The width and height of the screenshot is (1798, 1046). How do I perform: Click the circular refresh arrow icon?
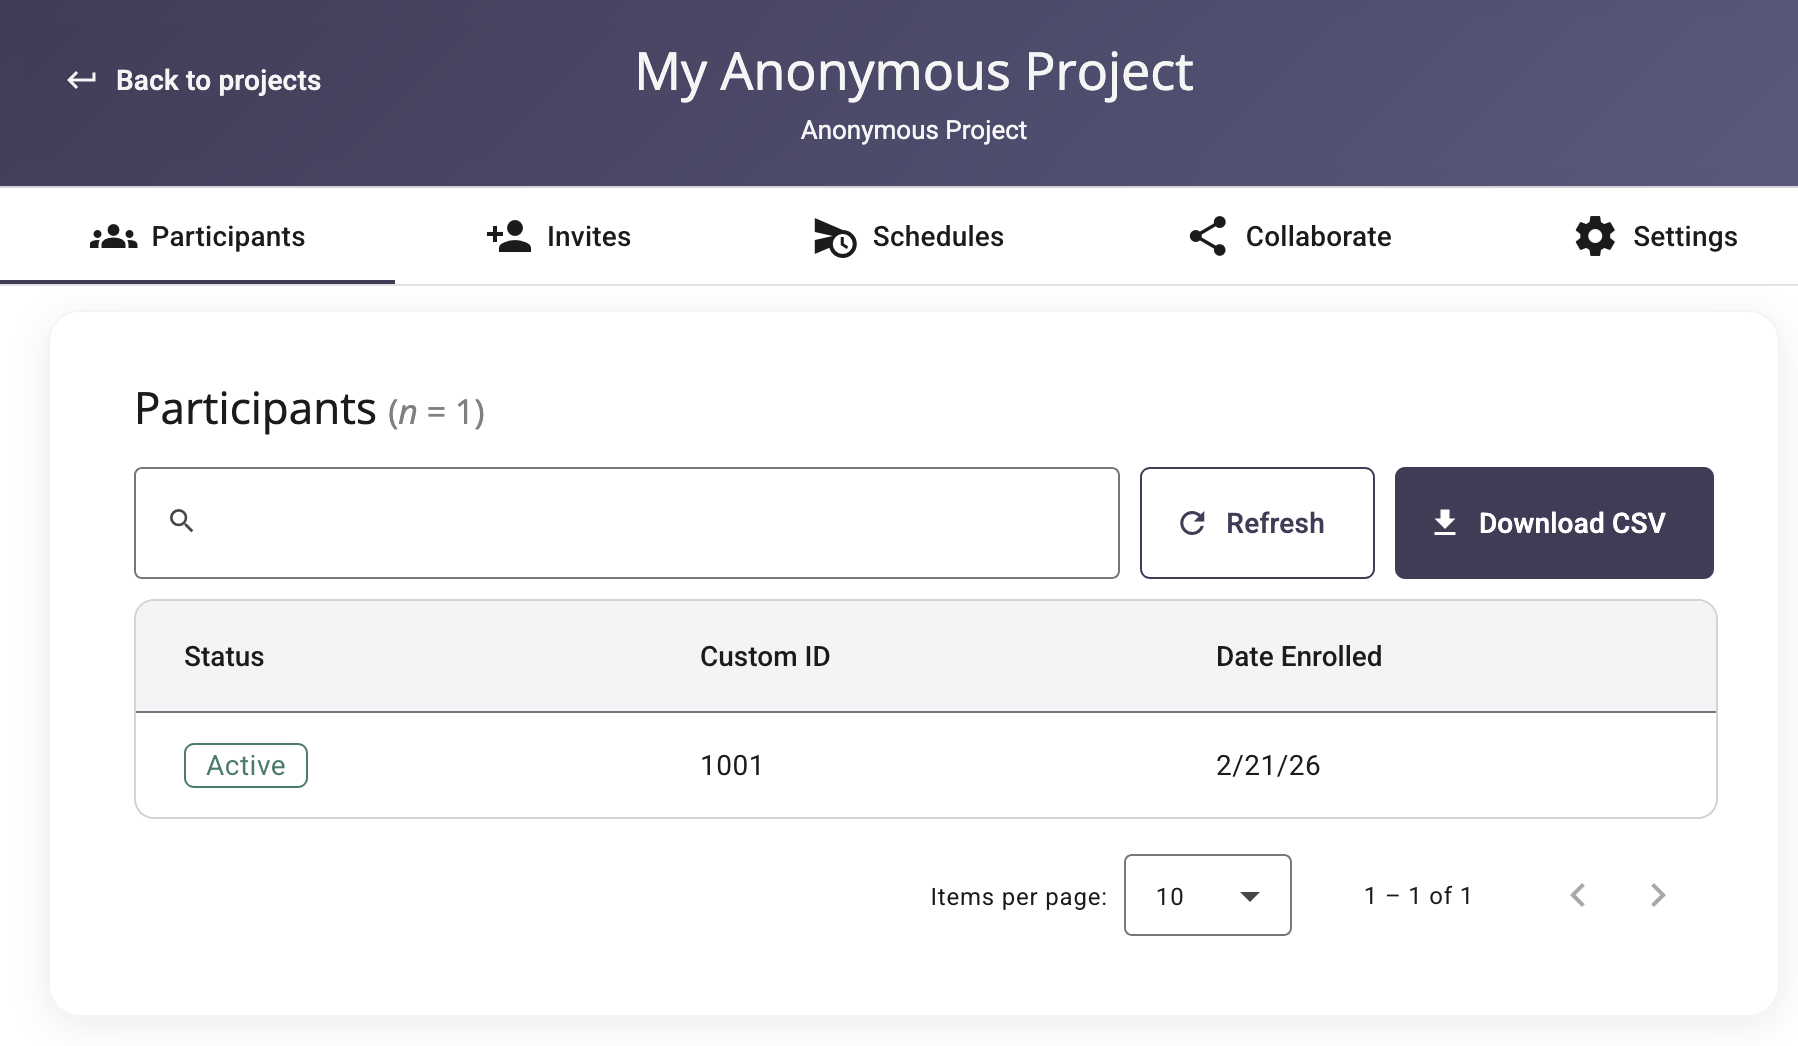click(1192, 523)
